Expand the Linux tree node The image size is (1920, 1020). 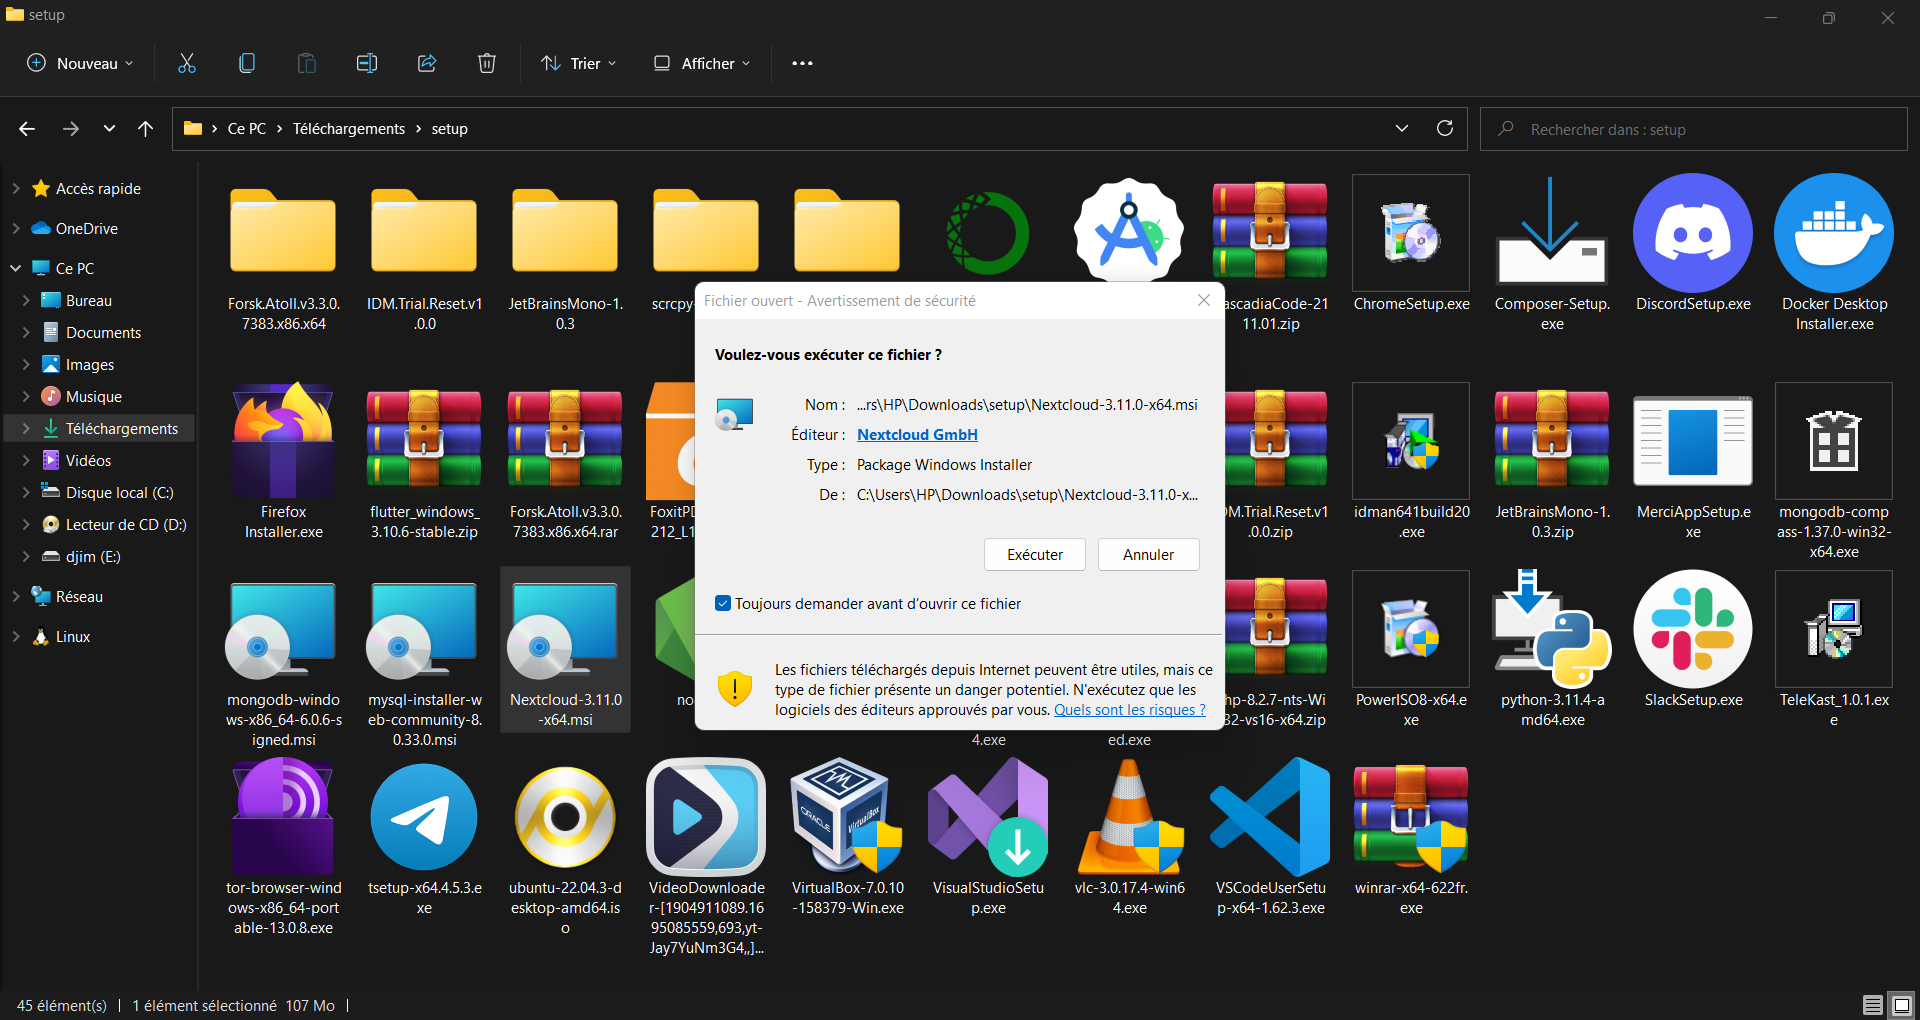tap(15, 636)
